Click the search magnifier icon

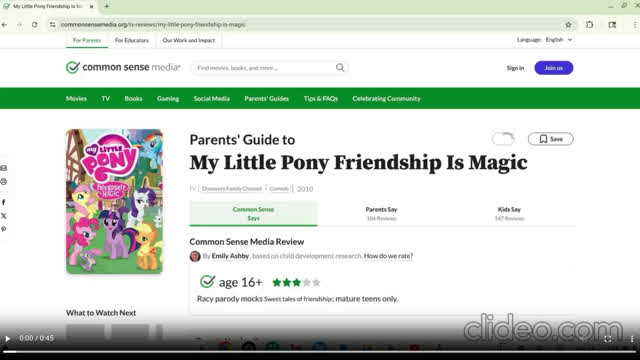pos(340,67)
